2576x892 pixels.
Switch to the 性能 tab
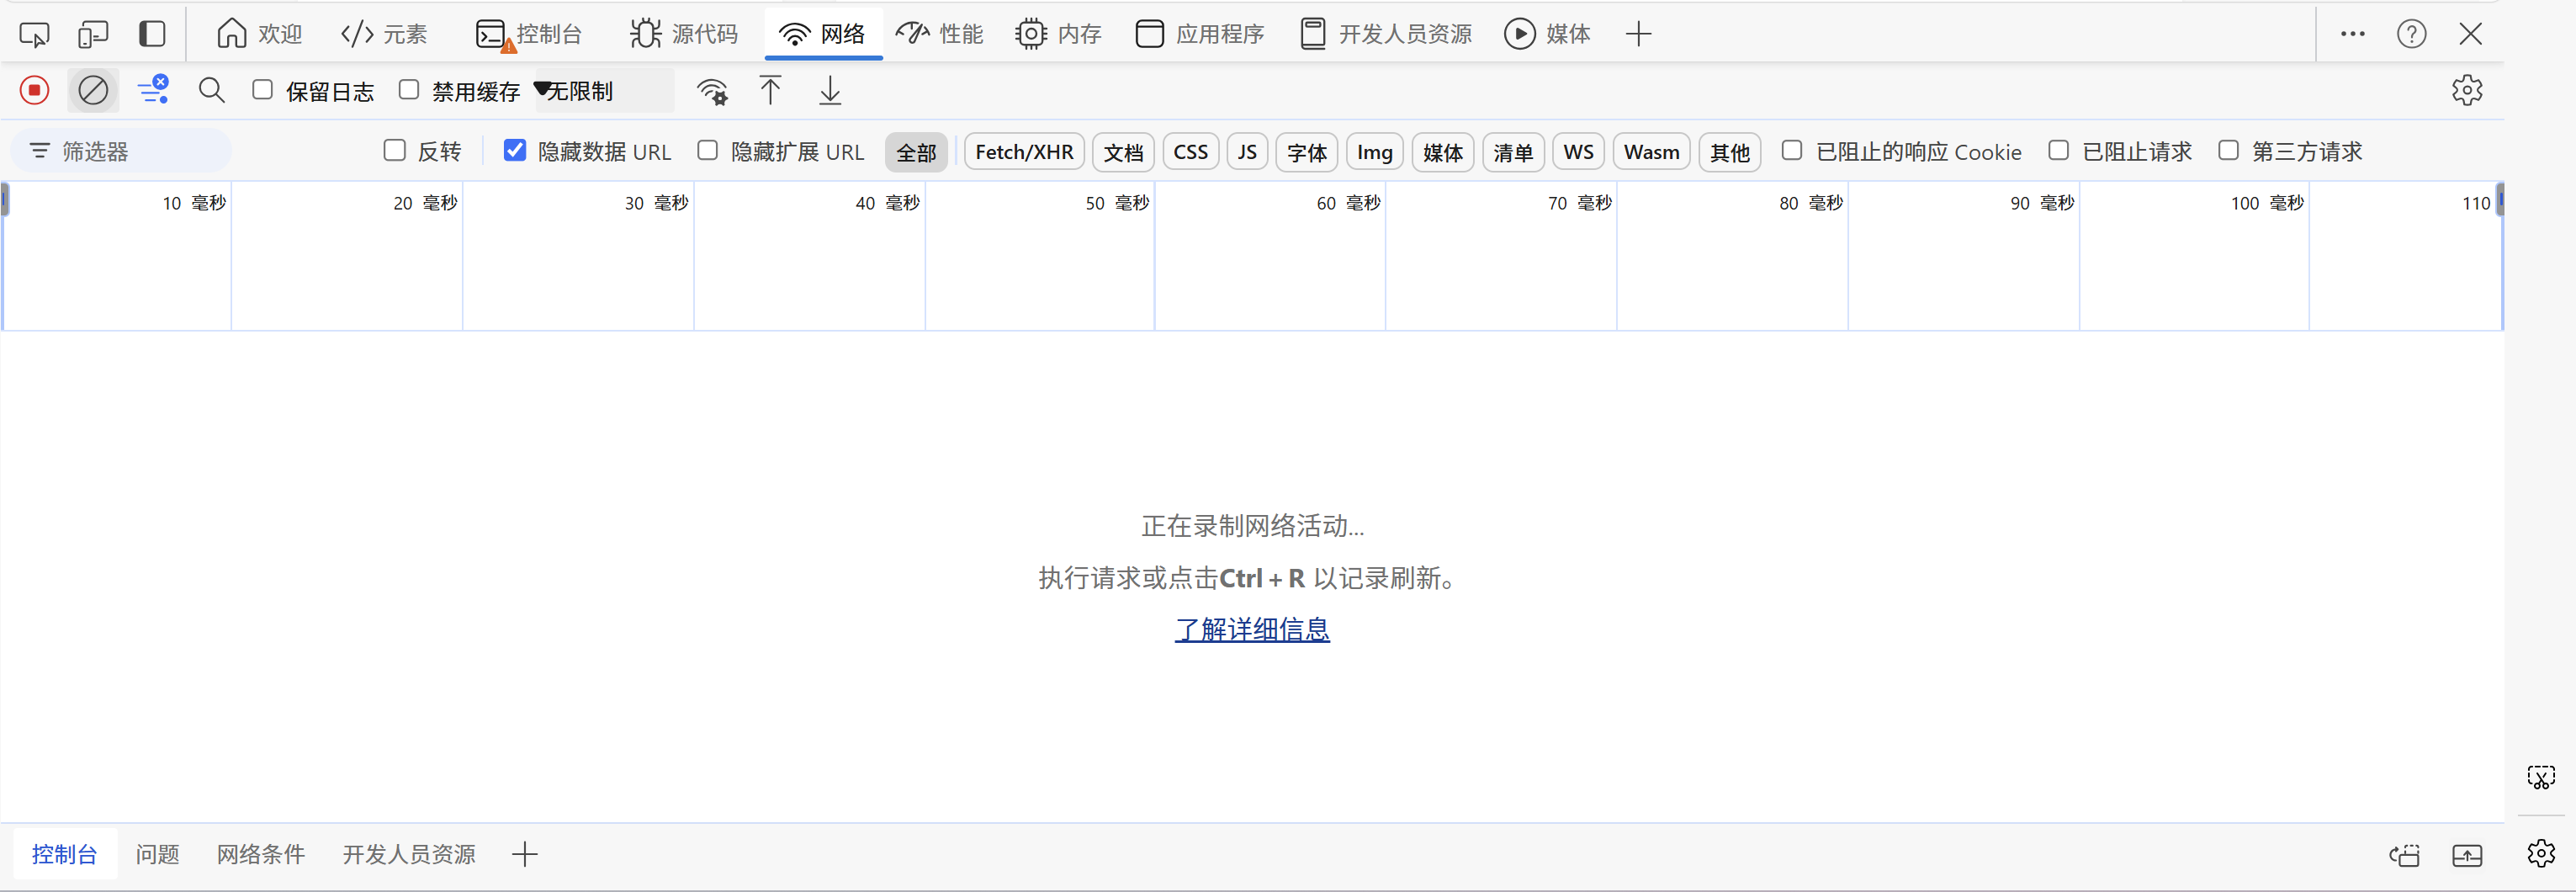tap(940, 34)
